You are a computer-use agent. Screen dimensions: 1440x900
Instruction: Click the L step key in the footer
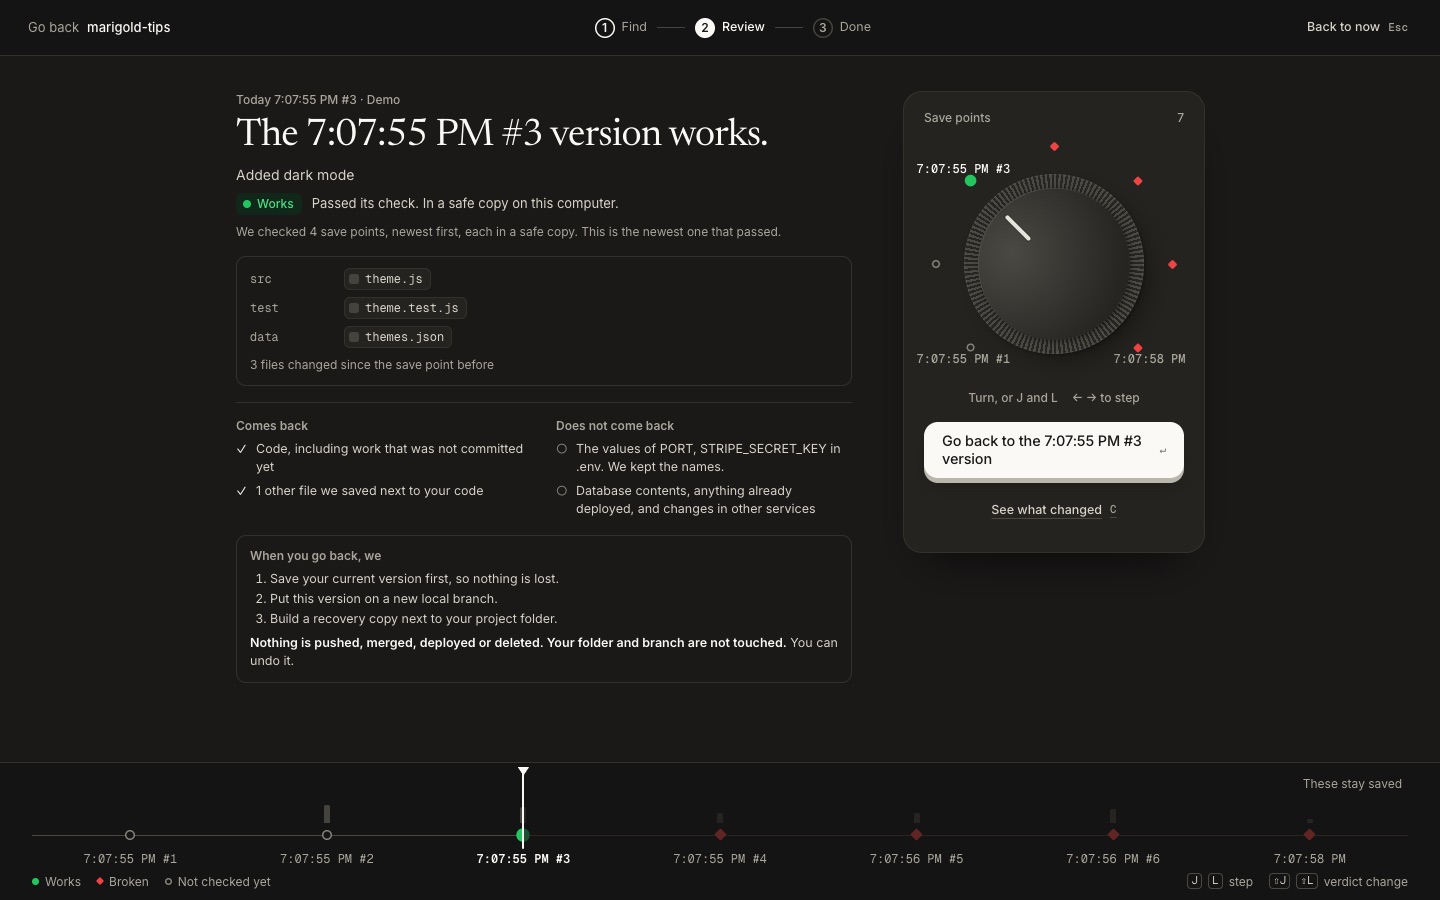pyautogui.click(x=1215, y=881)
